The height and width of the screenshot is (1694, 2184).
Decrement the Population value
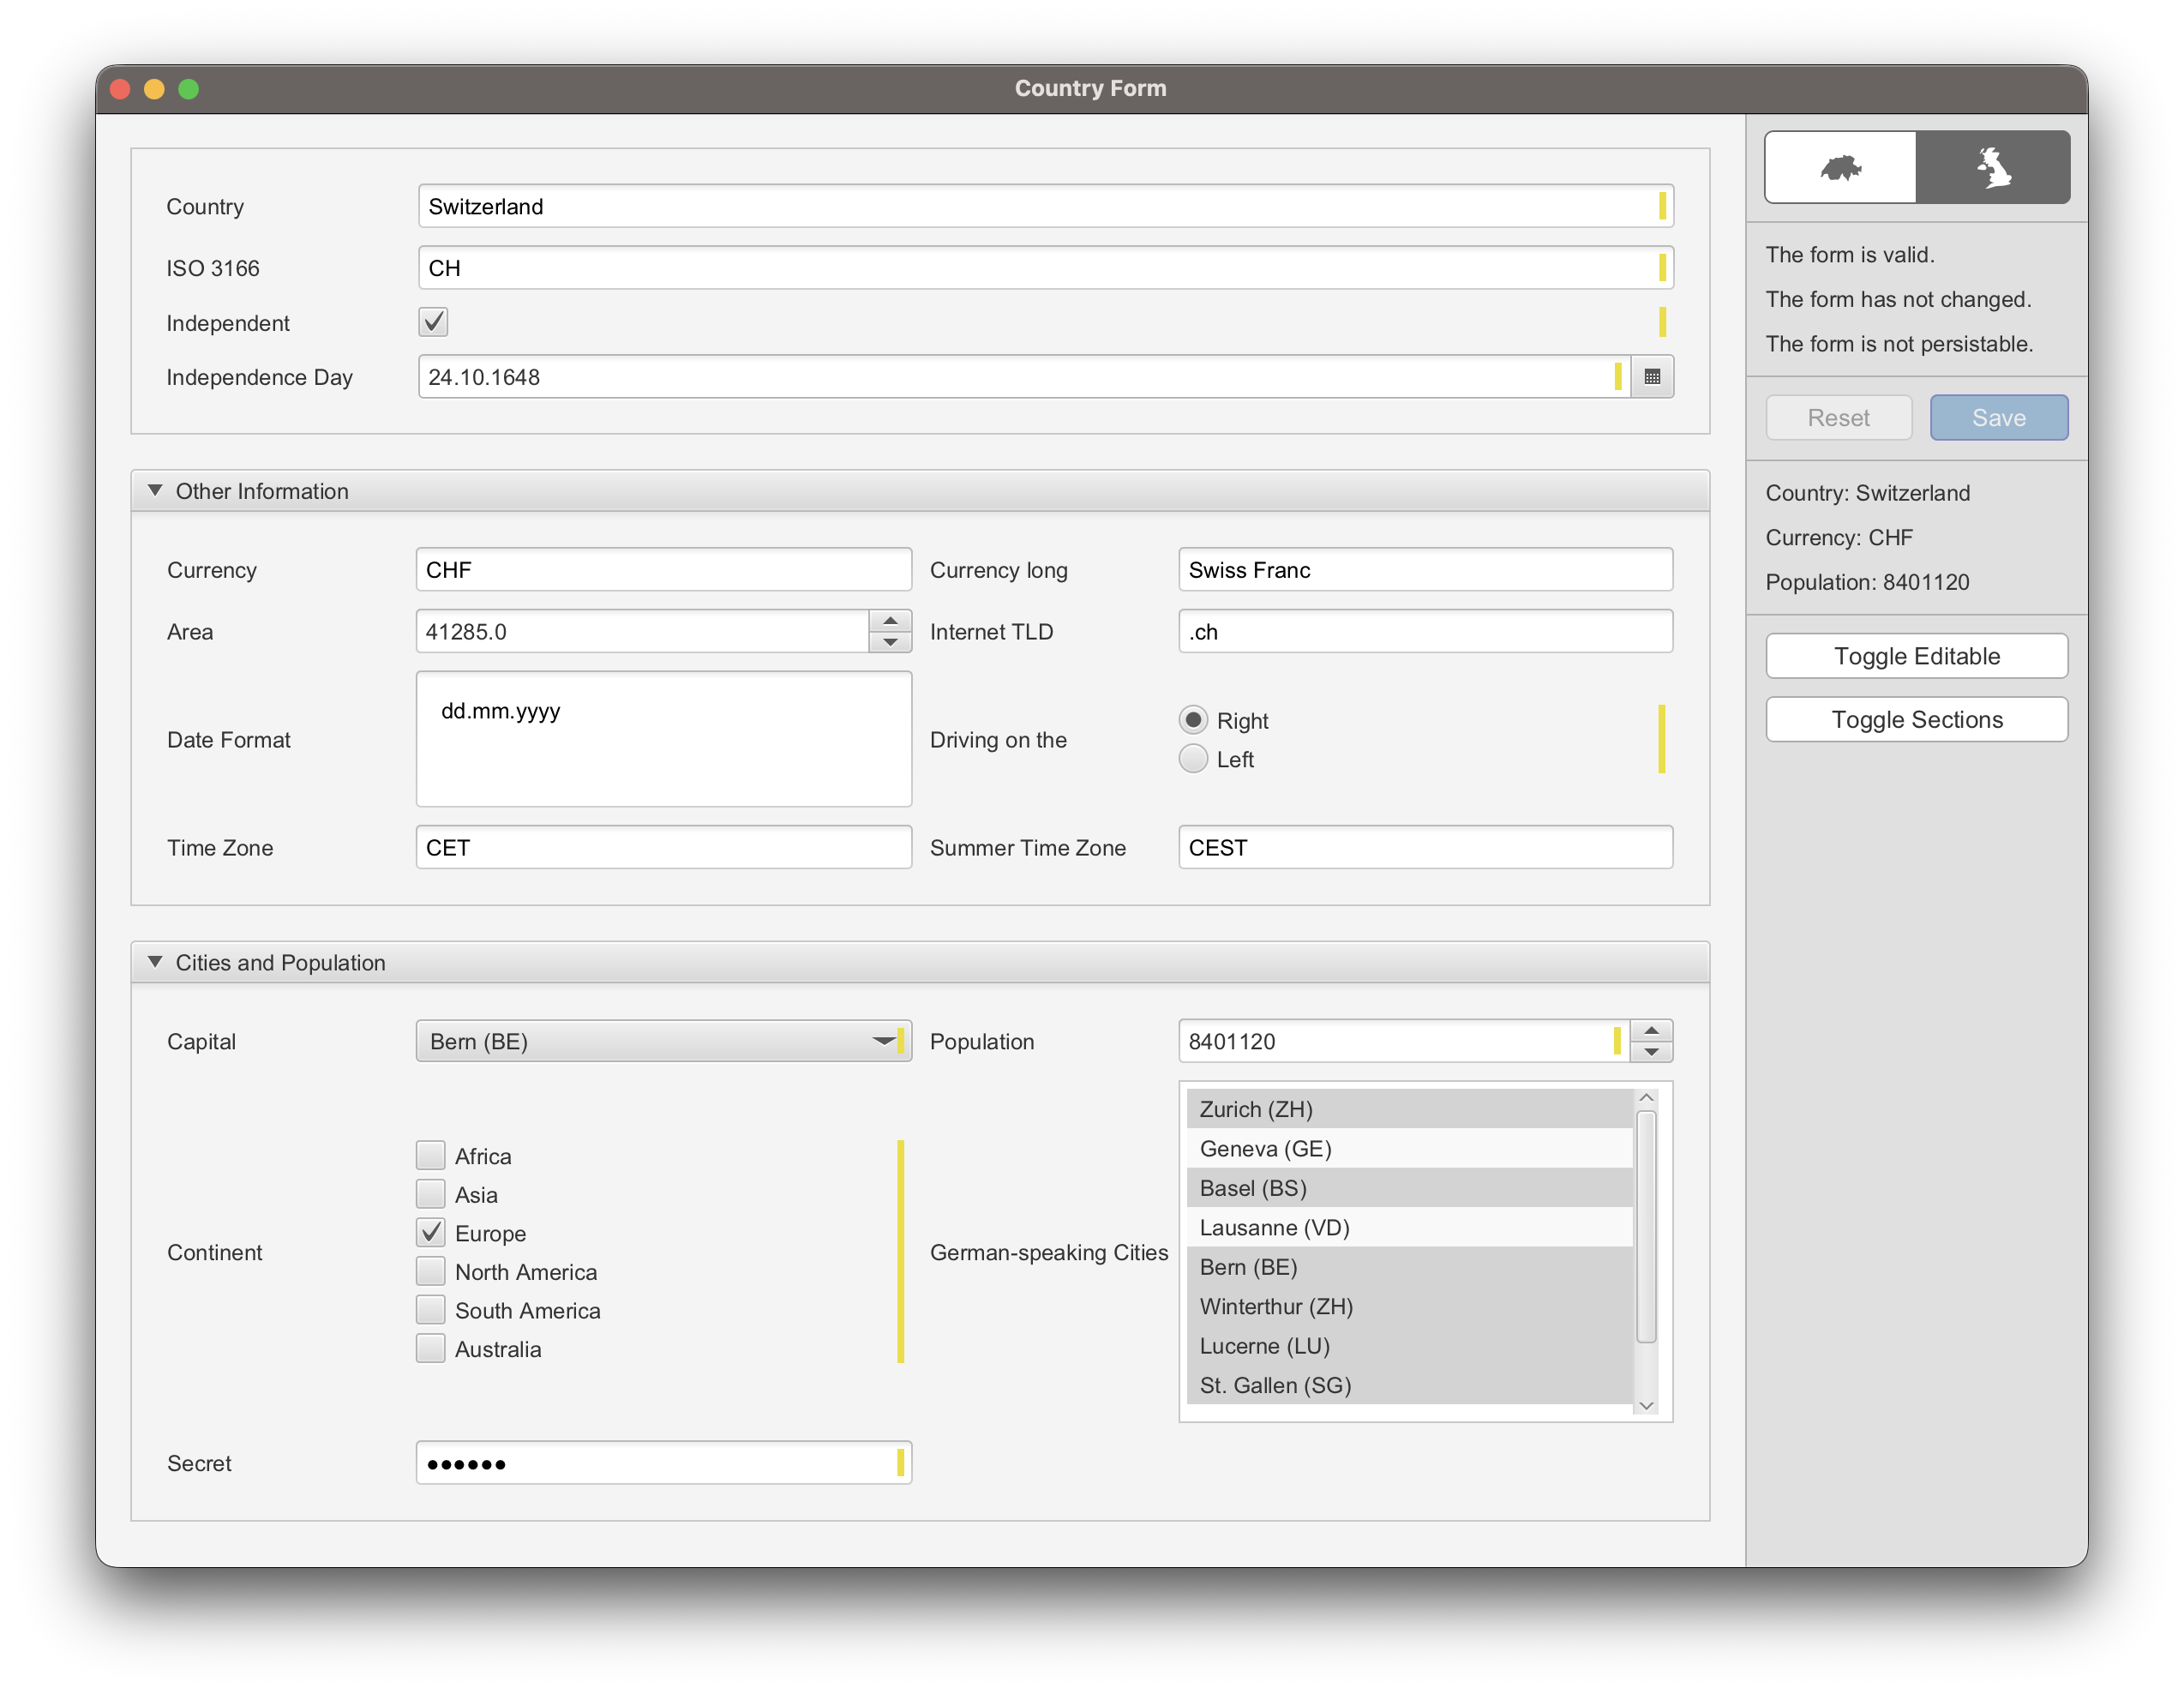click(x=1651, y=1052)
